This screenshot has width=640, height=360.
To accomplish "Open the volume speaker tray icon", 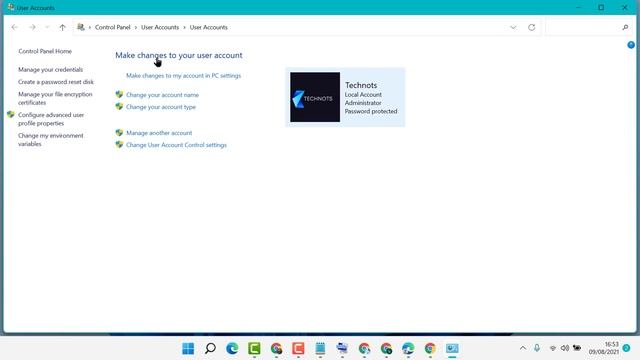I will point(565,348).
